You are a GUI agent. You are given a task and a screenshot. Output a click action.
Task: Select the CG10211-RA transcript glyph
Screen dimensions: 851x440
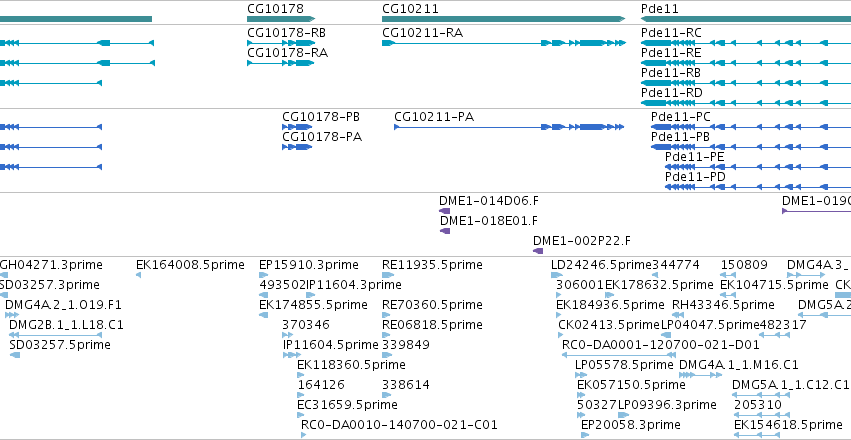coord(503,43)
